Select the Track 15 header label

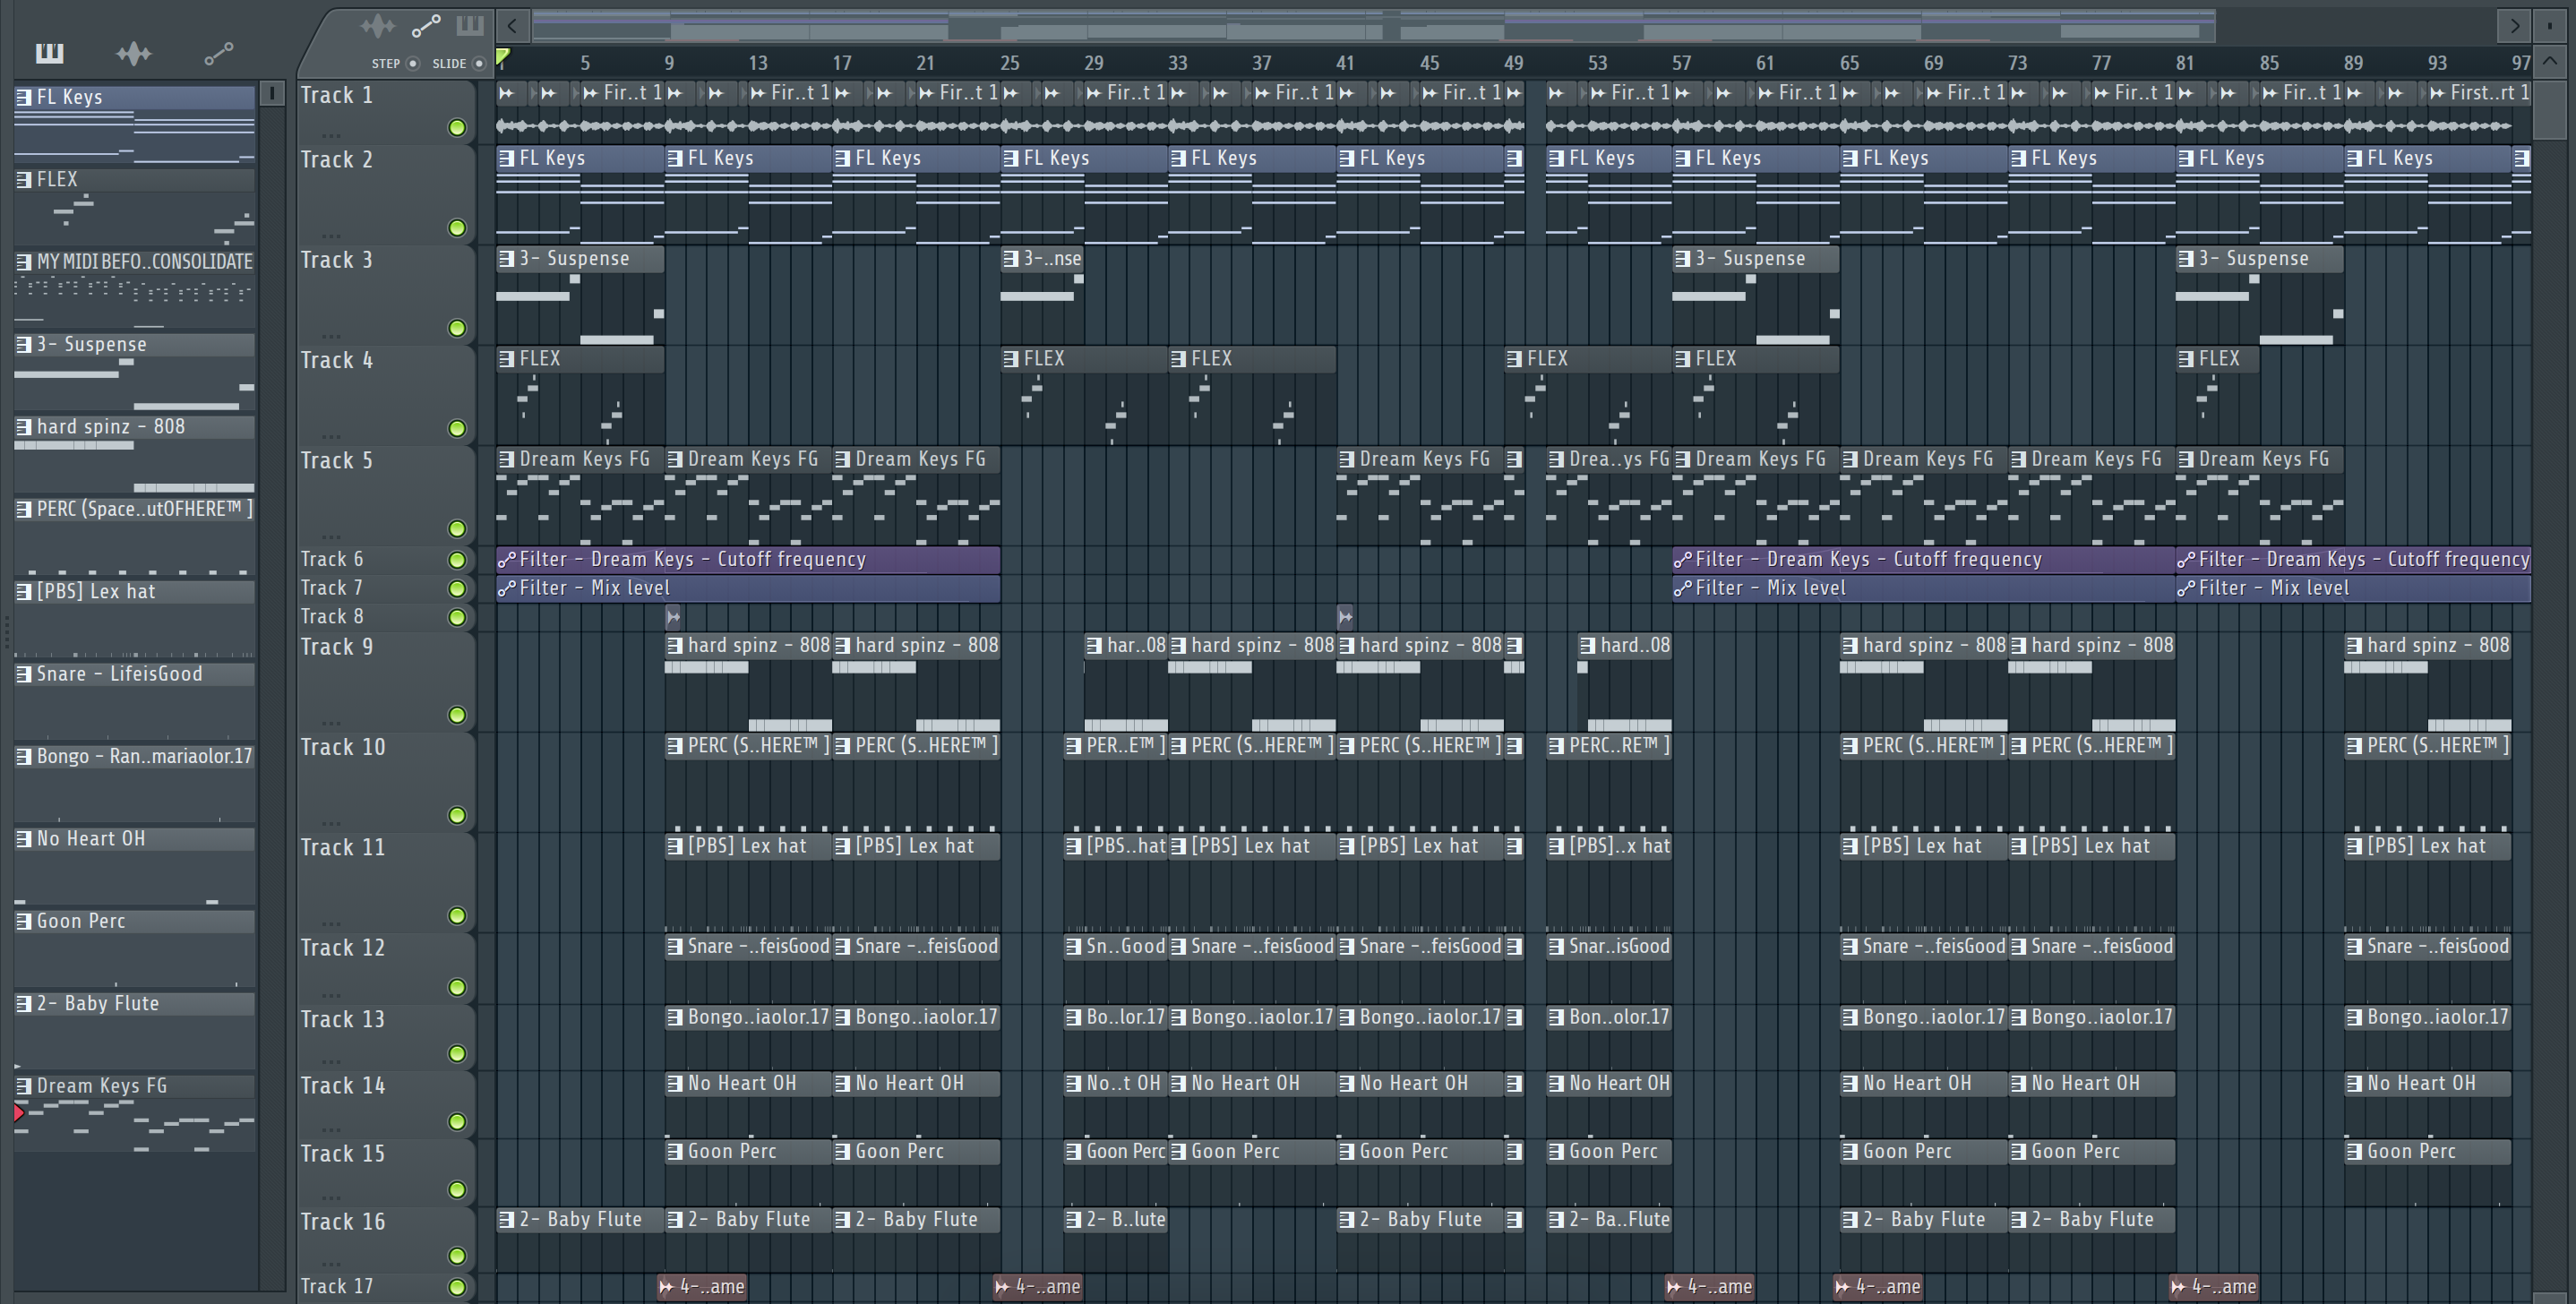tap(343, 1153)
